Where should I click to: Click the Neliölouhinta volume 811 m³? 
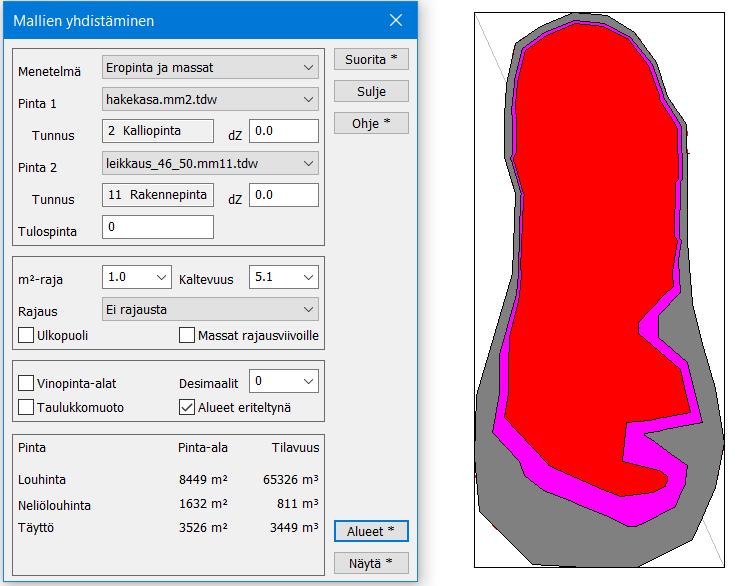point(298,504)
